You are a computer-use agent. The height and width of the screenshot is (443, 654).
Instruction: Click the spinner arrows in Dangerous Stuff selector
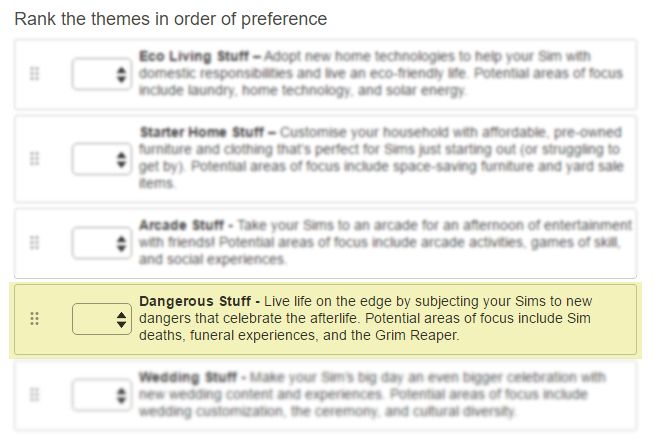coord(121,320)
